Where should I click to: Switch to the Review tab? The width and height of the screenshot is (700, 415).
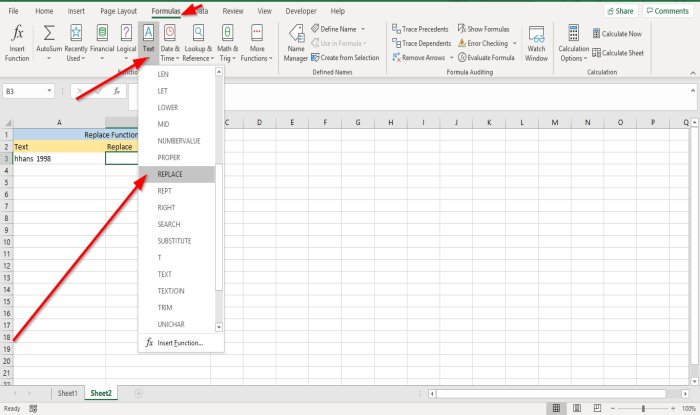tap(233, 11)
